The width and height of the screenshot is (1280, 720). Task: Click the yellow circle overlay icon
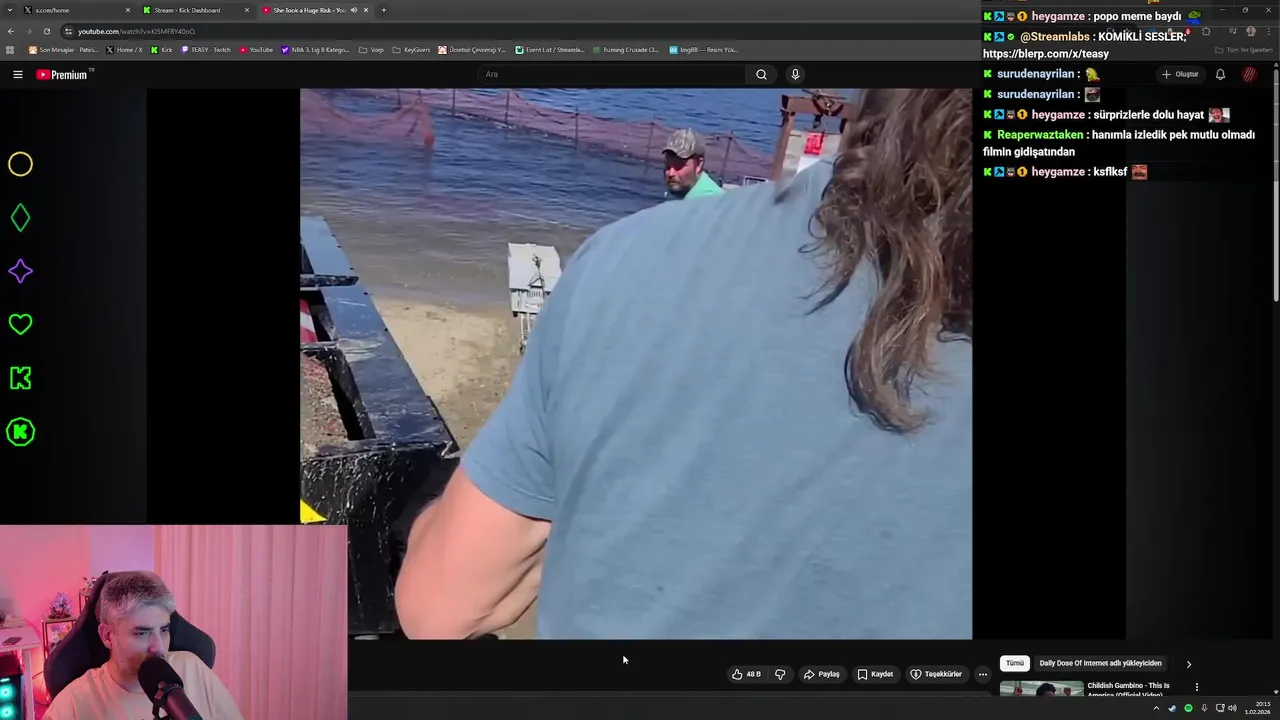[x=20, y=164]
